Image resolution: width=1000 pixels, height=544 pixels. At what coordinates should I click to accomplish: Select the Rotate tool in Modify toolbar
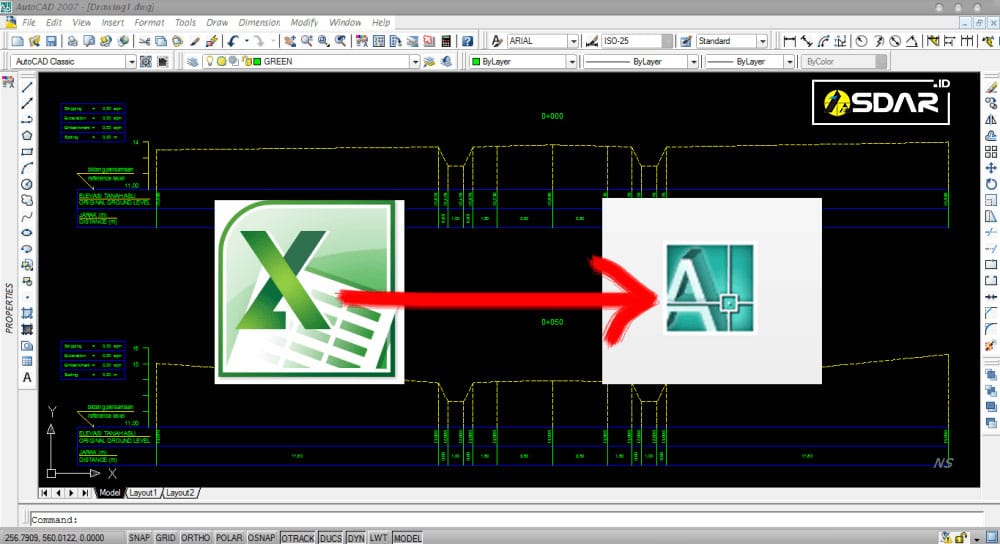pyautogui.click(x=990, y=184)
